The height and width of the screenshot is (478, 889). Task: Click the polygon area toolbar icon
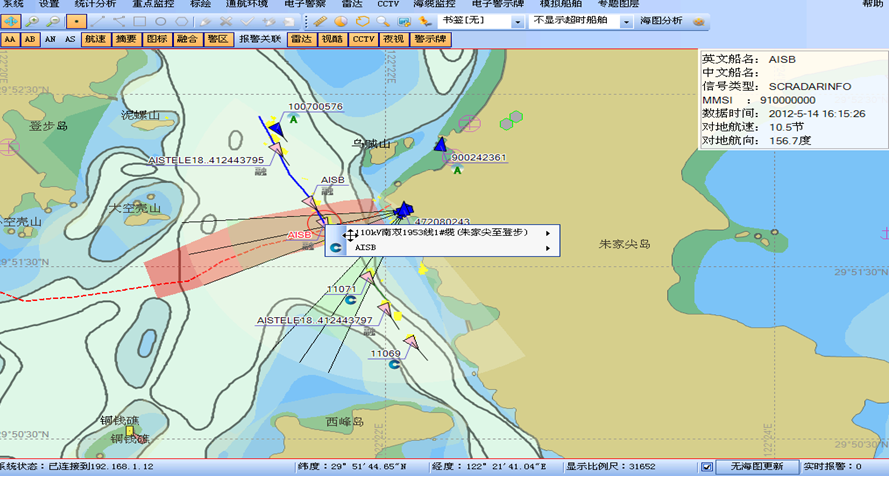(362, 21)
